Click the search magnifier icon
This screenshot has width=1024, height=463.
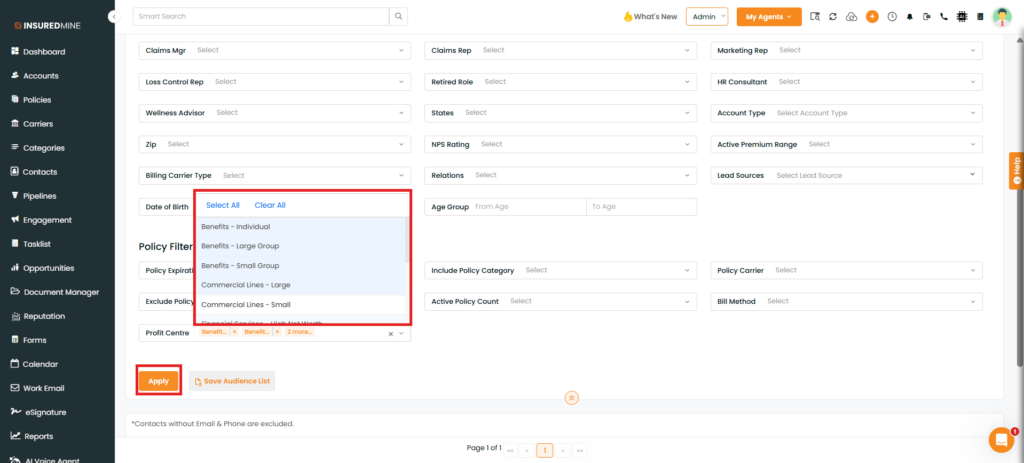pos(399,16)
